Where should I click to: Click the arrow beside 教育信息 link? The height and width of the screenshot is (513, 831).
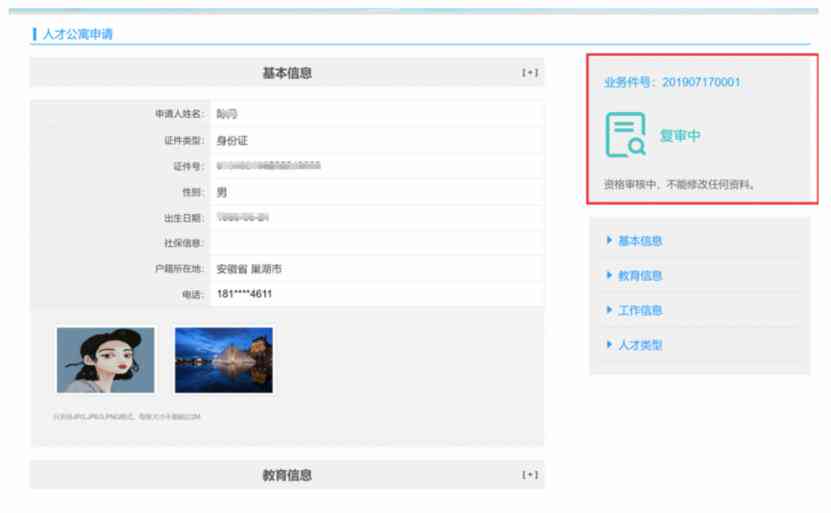pyautogui.click(x=609, y=275)
